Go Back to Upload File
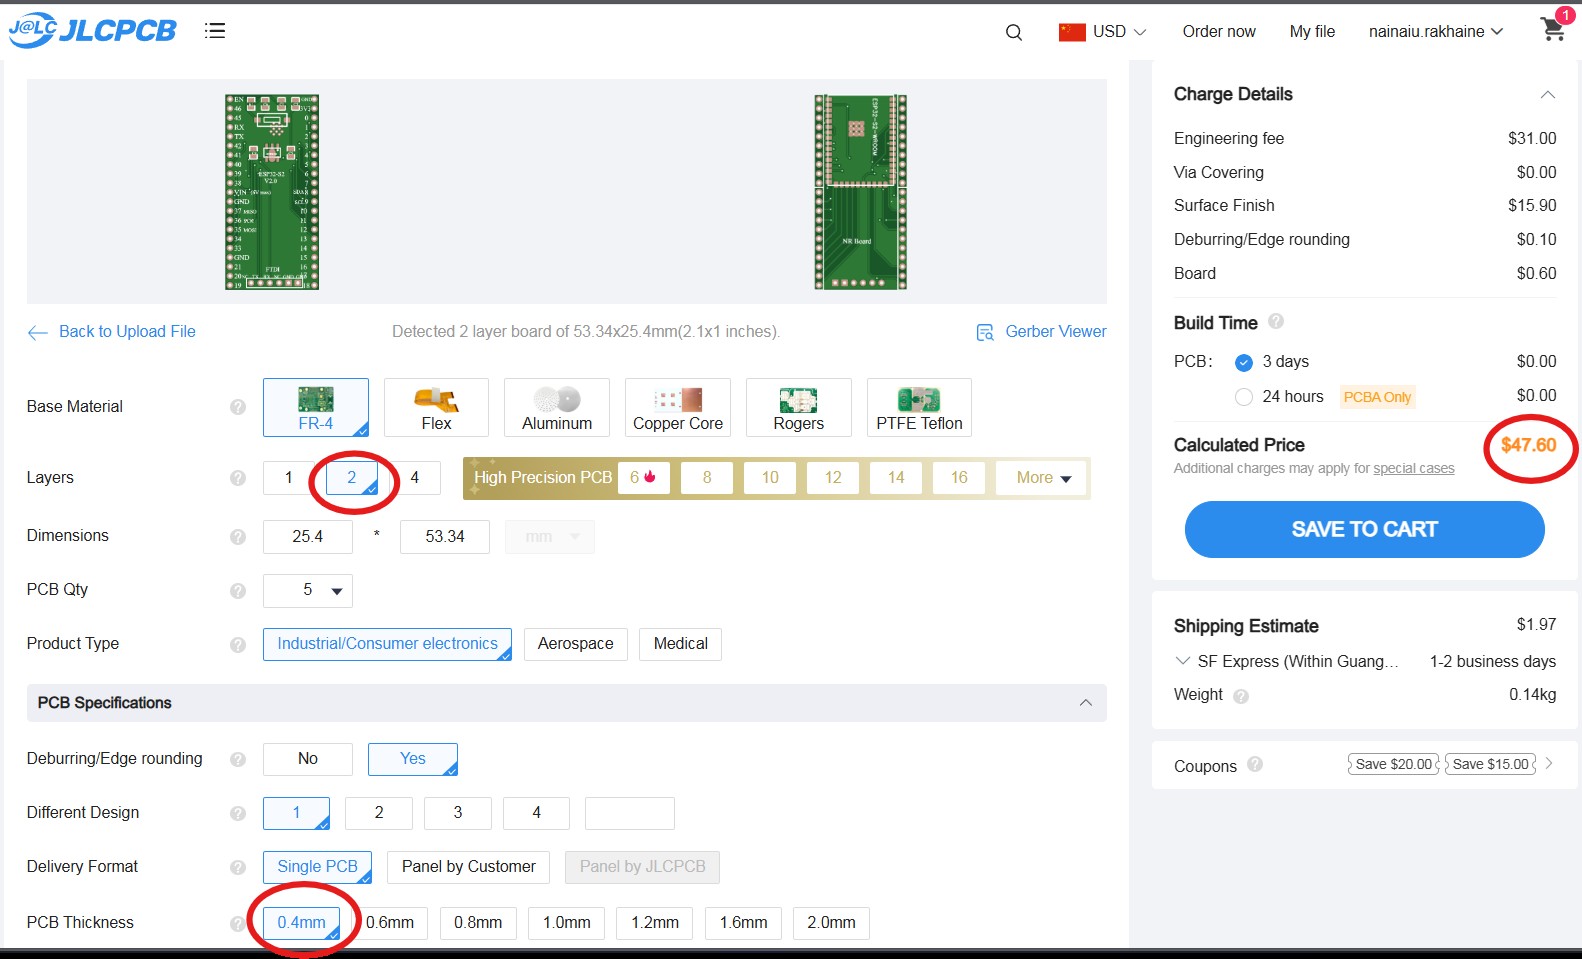Viewport: 1582px width, 959px height. click(127, 332)
